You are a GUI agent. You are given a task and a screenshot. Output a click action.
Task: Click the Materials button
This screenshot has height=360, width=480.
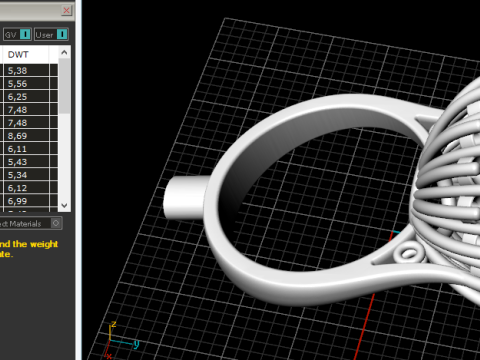(x=31, y=223)
